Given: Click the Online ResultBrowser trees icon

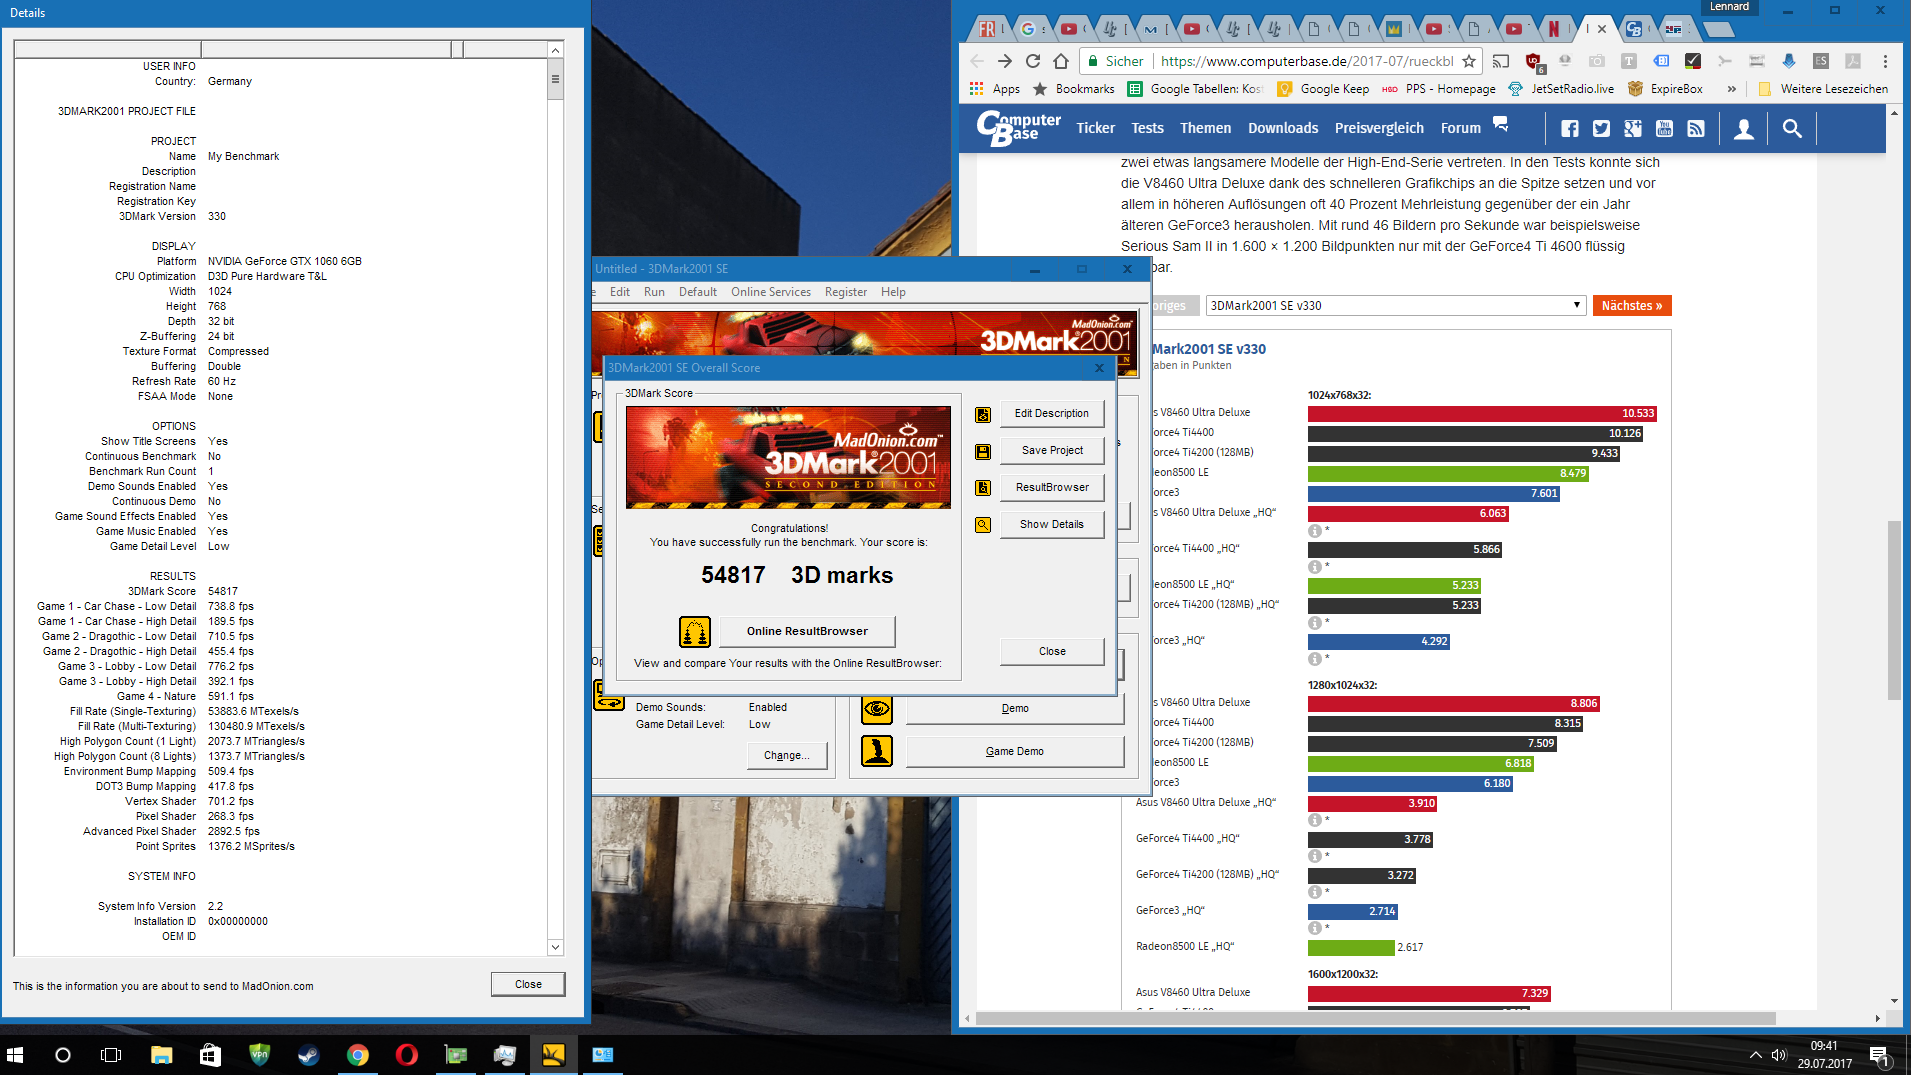Looking at the screenshot, I should 695,632.
